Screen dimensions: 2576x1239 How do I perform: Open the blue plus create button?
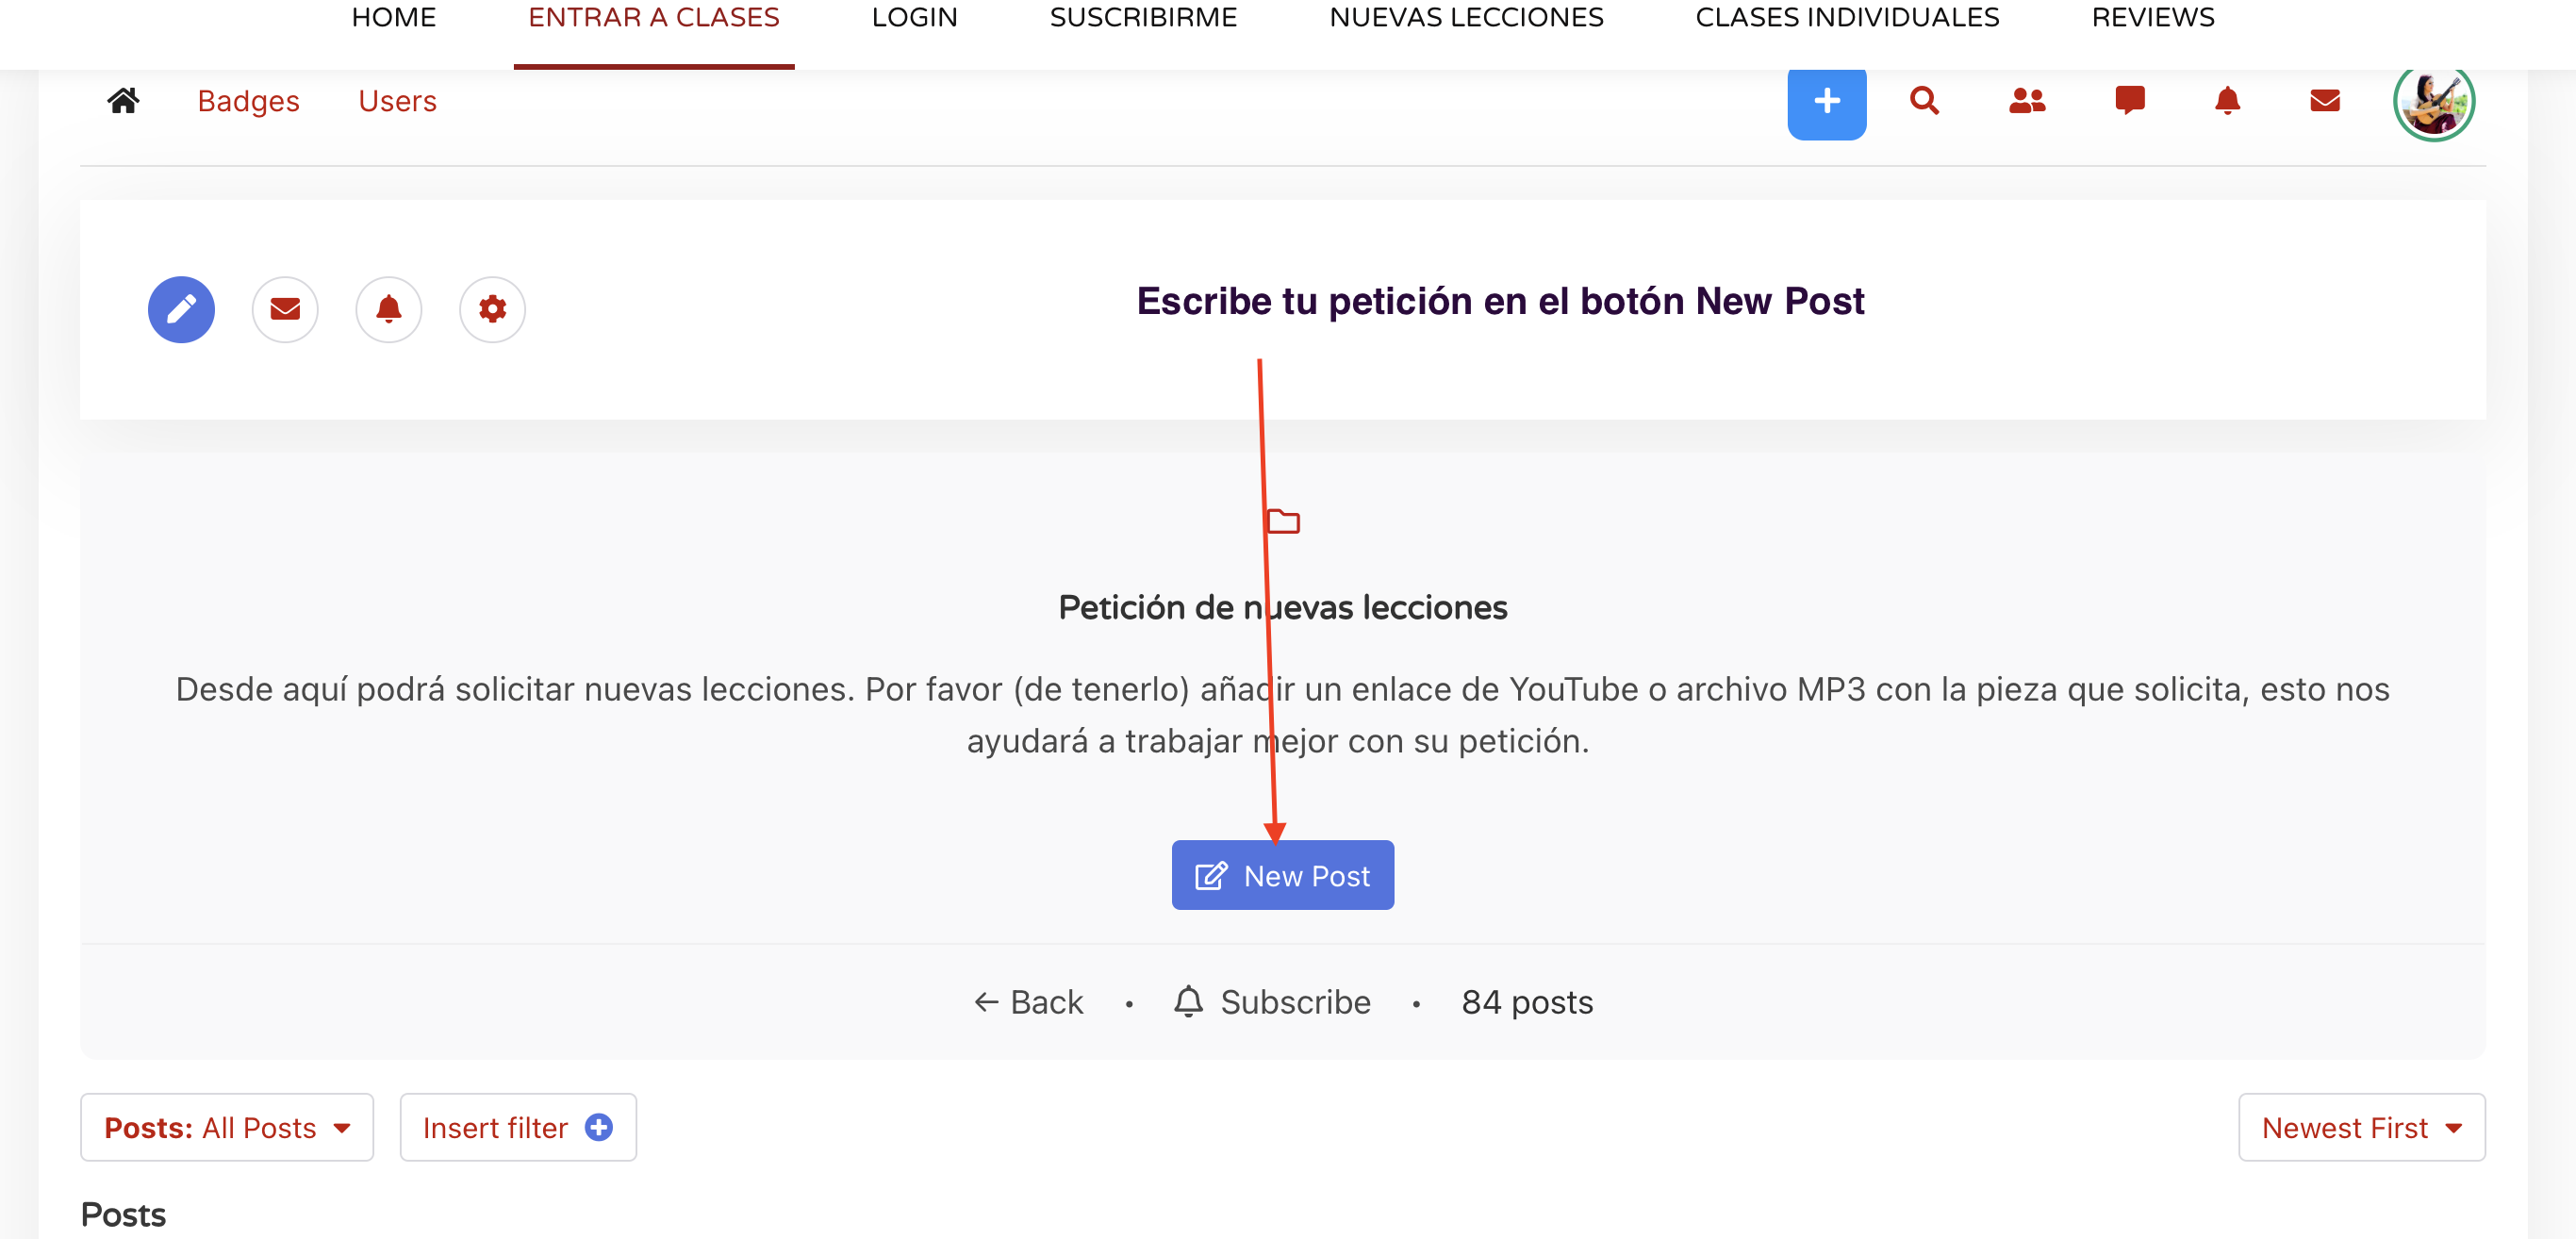(1826, 101)
